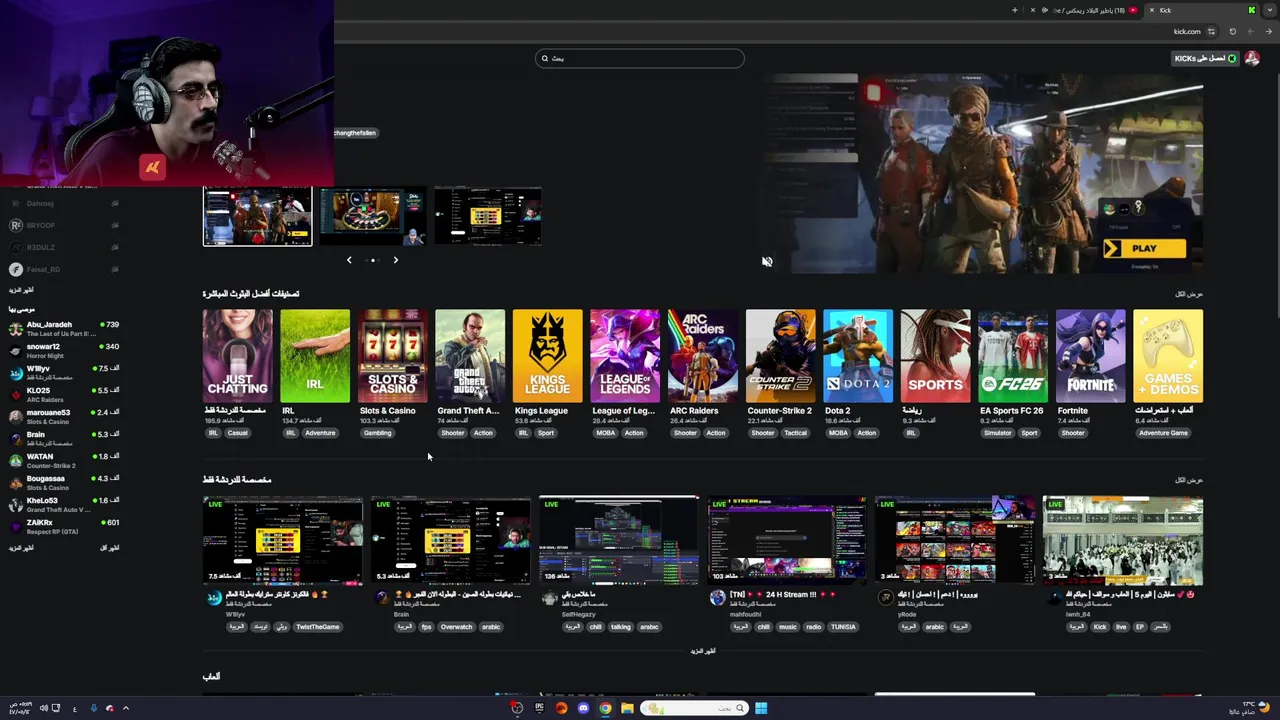Go to the next featured carousel slide

tap(395, 260)
